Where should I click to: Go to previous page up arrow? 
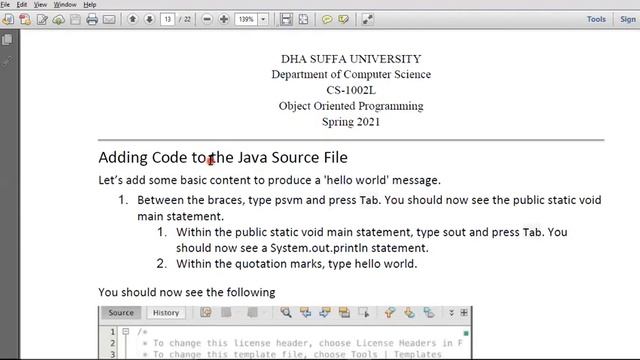132,19
